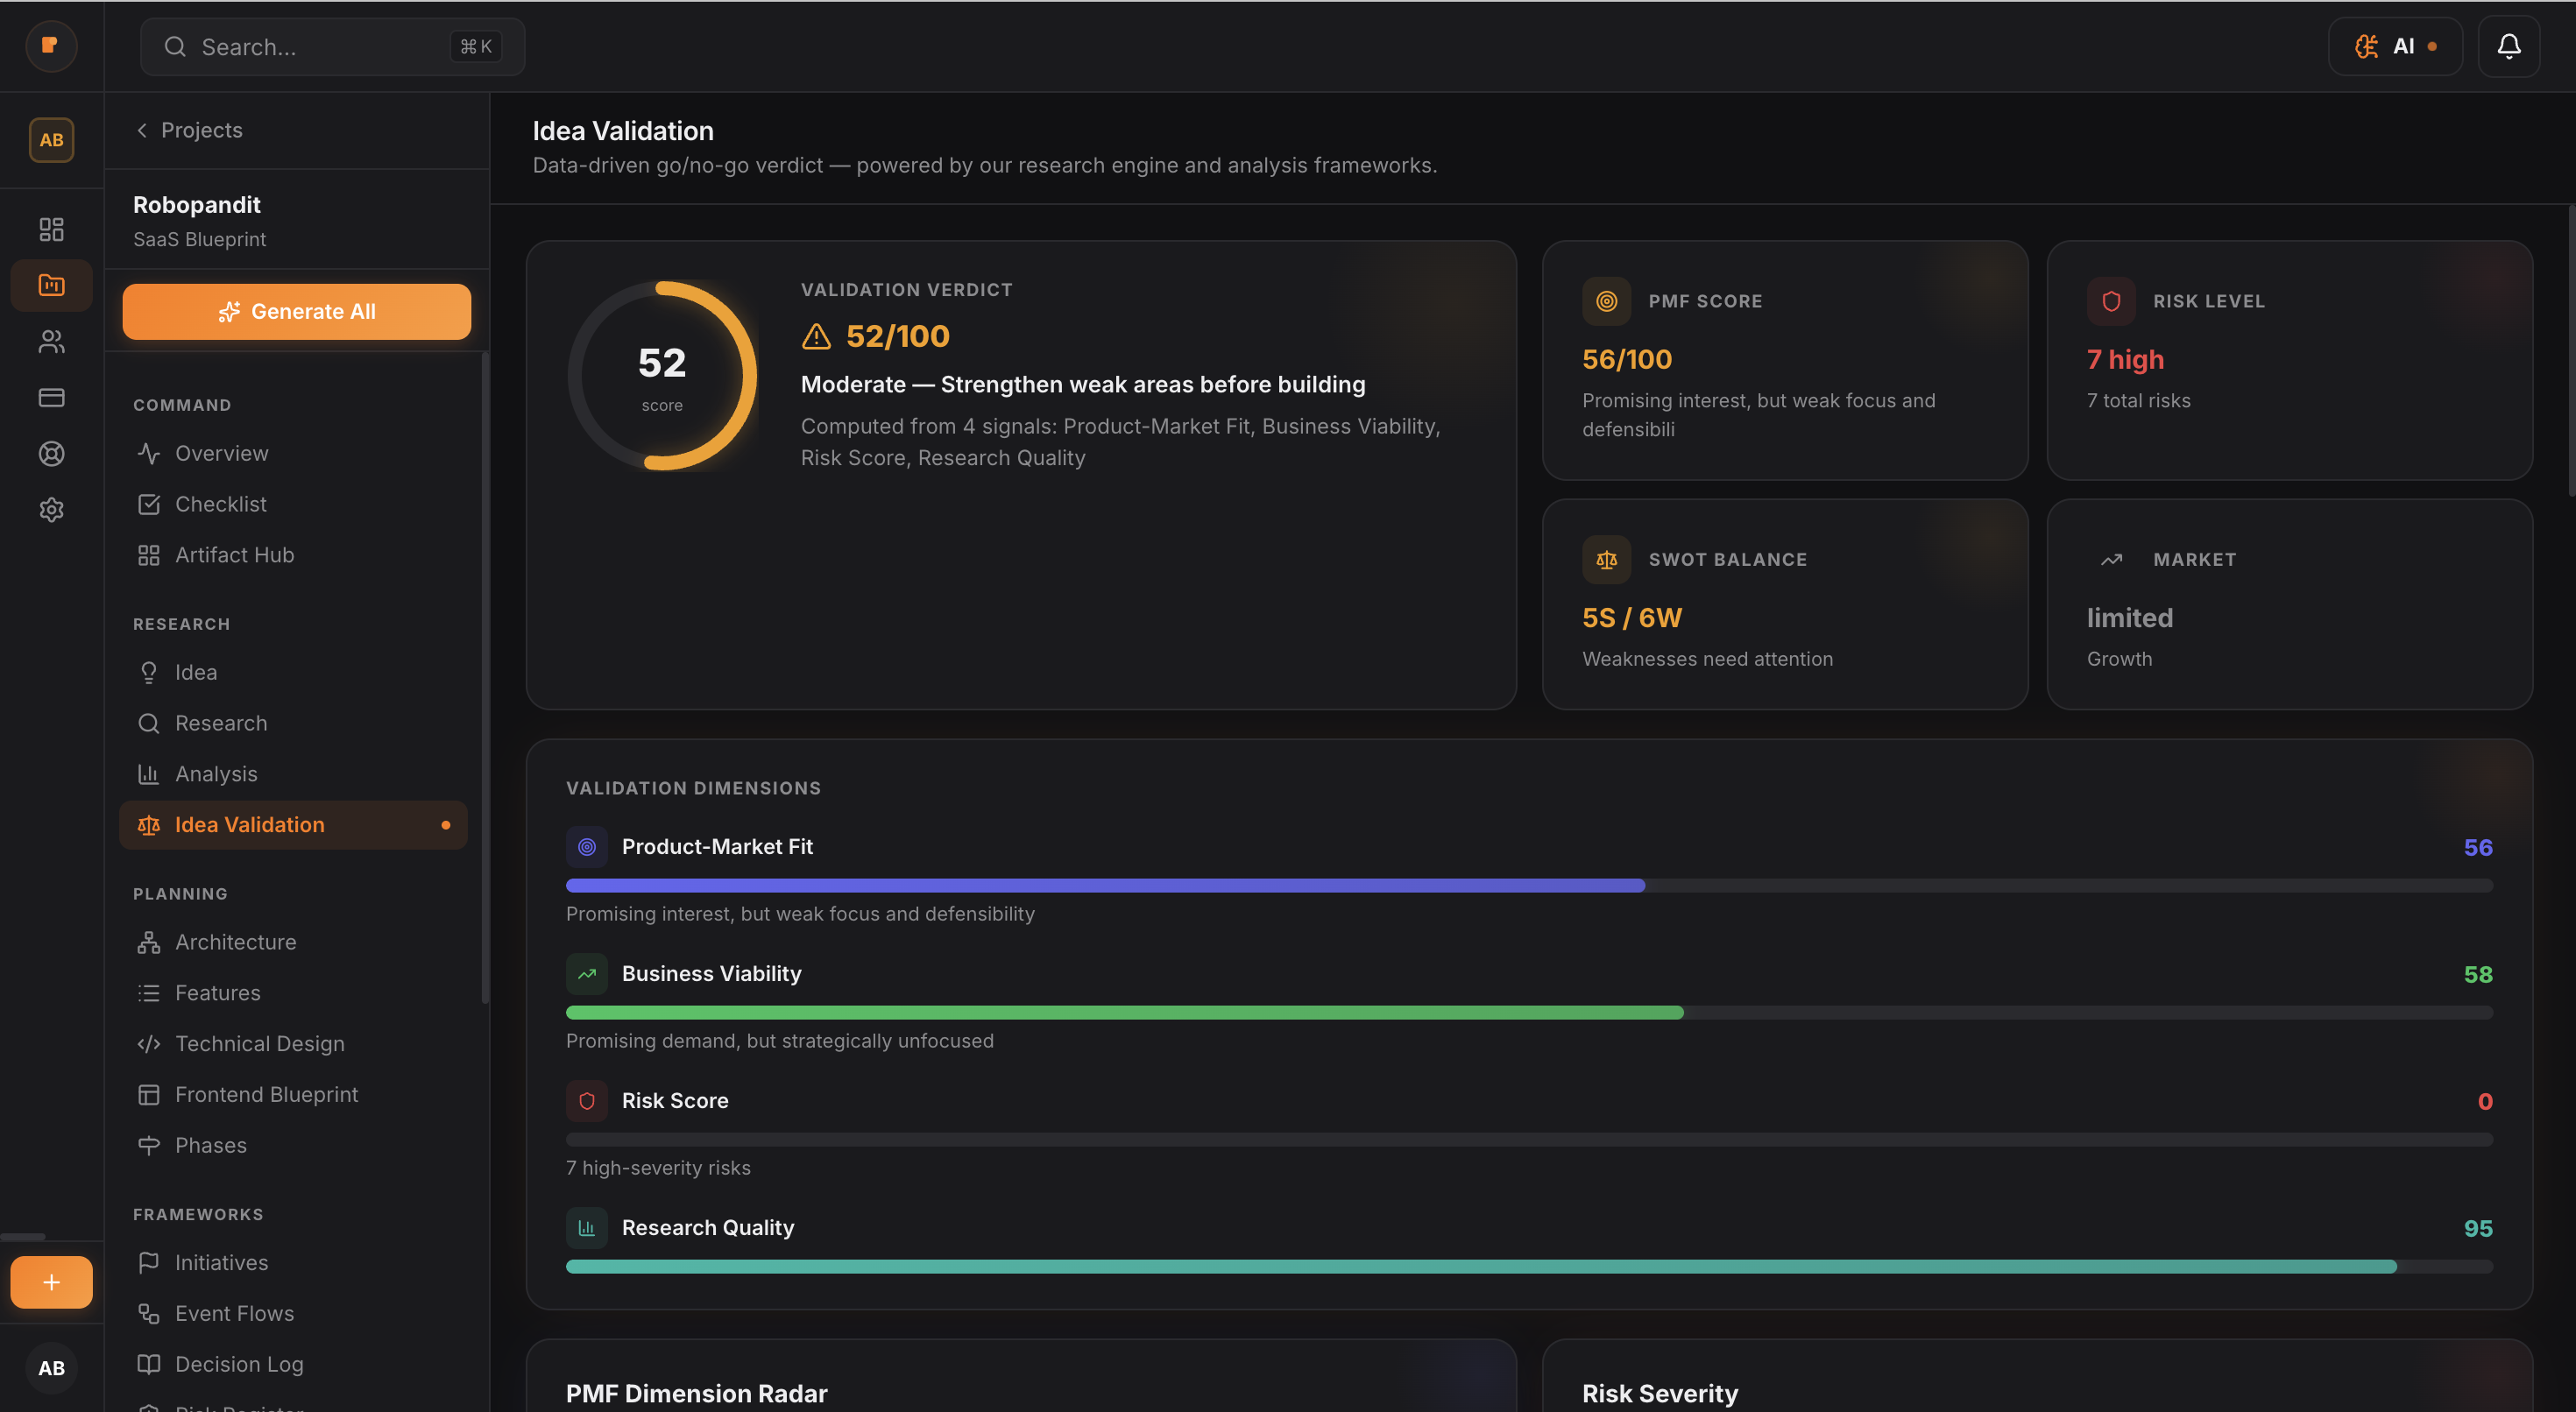Open the user AB avatar at bottom left

(51, 1368)
